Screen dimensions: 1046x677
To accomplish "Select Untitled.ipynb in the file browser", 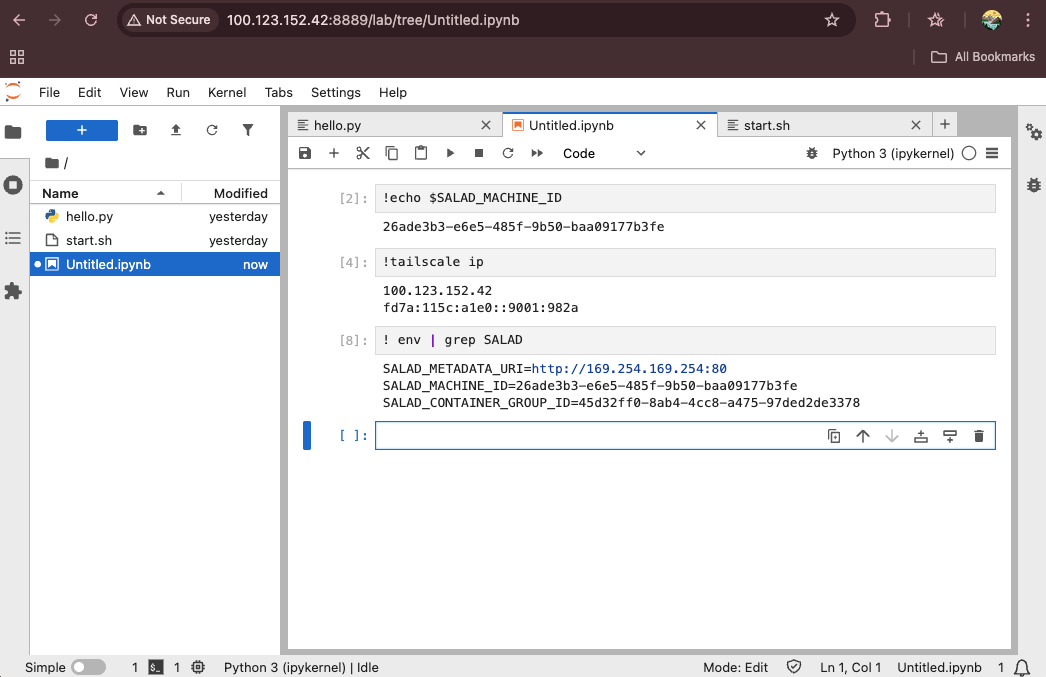I will point(155,265).
